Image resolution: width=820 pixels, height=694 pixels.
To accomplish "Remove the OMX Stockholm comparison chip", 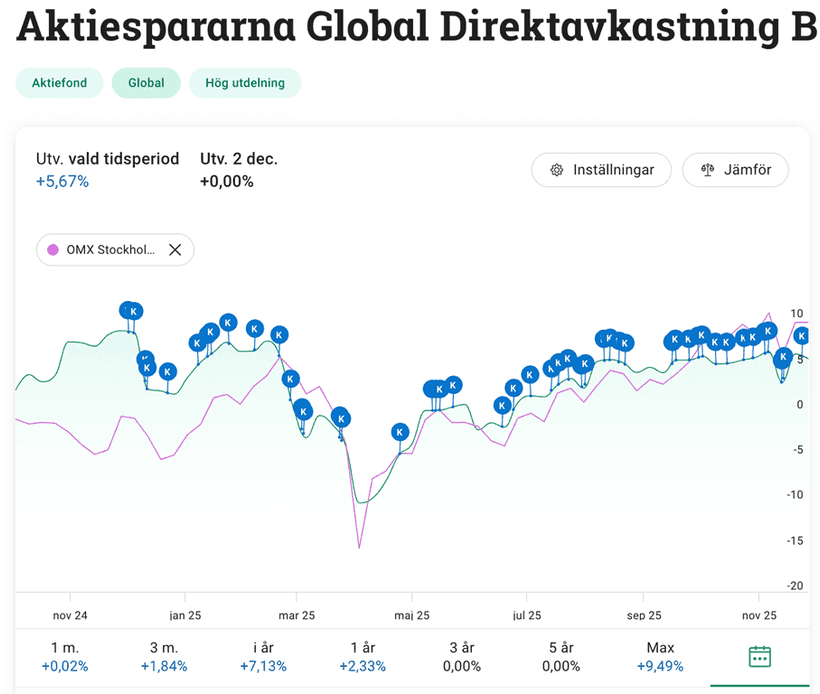I will pyautogui.click(x=175, y=250).
